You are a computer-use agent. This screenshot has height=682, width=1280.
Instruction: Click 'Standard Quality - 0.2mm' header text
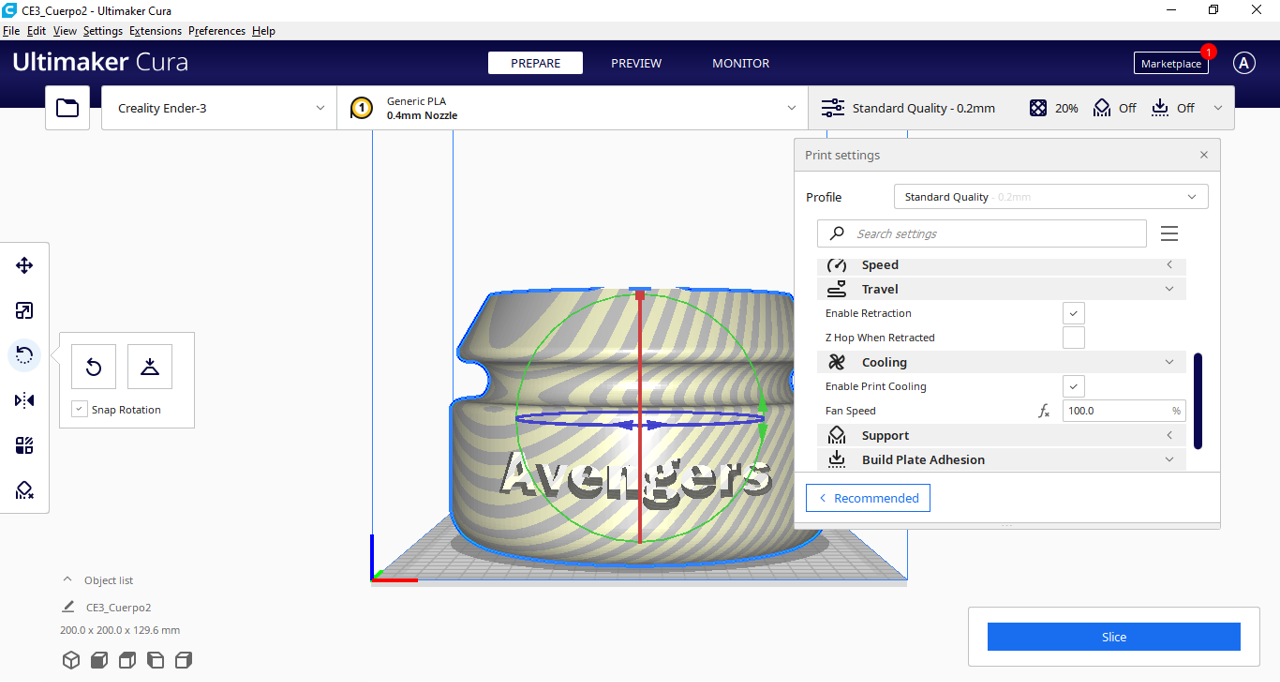click(x=923, y=108)
